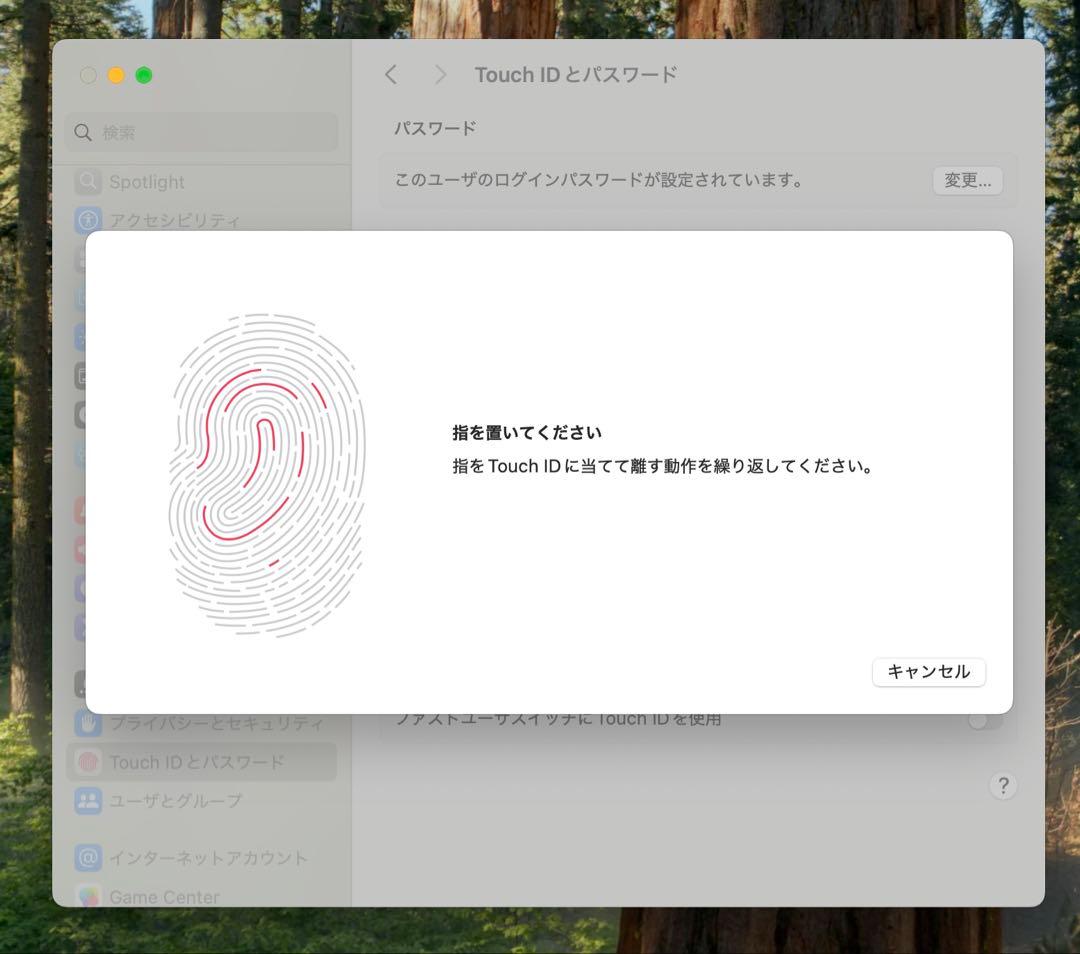Click the プライバシーとセキュリティ hand icon

[x=88, y=722]
